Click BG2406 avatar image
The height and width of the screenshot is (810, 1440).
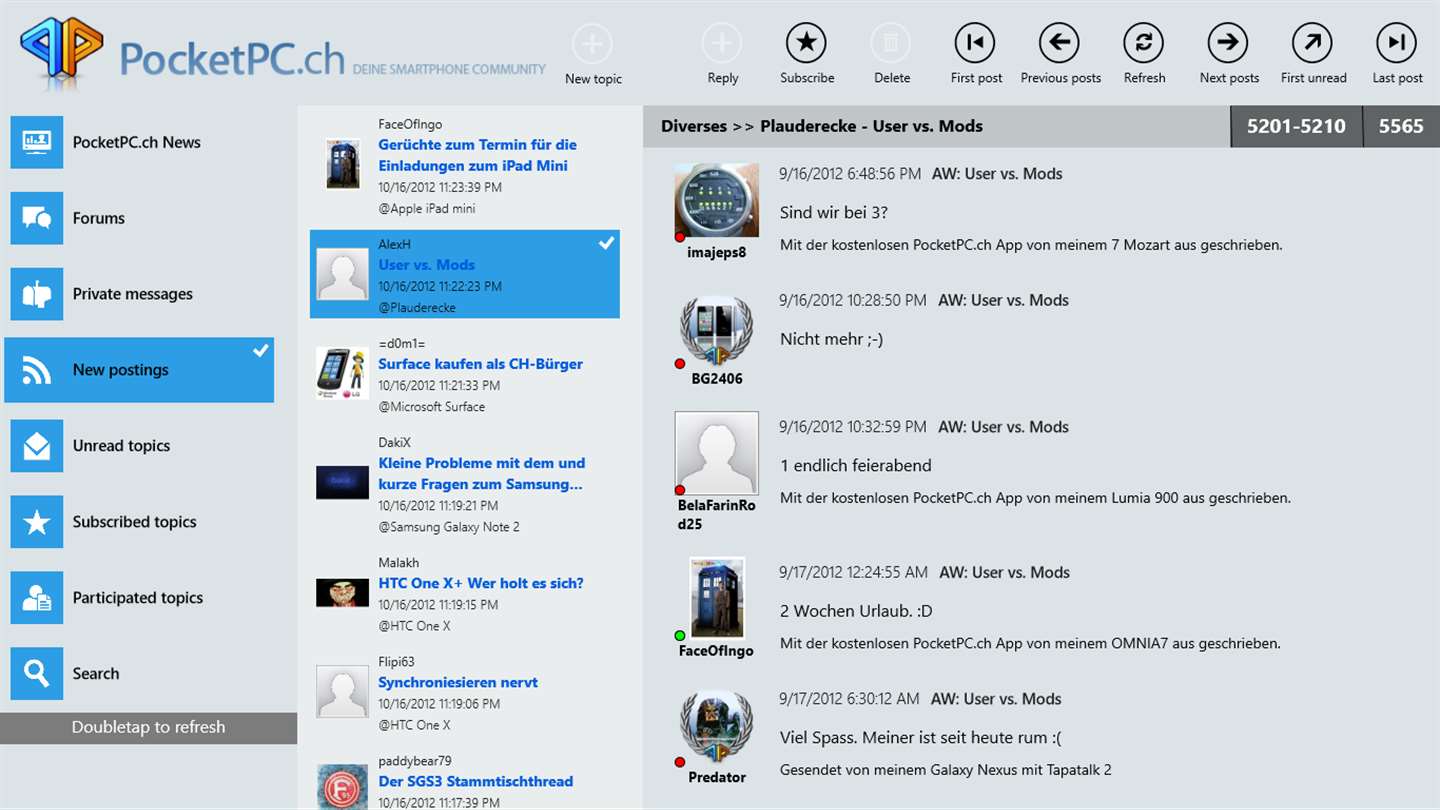pos(716,331)
